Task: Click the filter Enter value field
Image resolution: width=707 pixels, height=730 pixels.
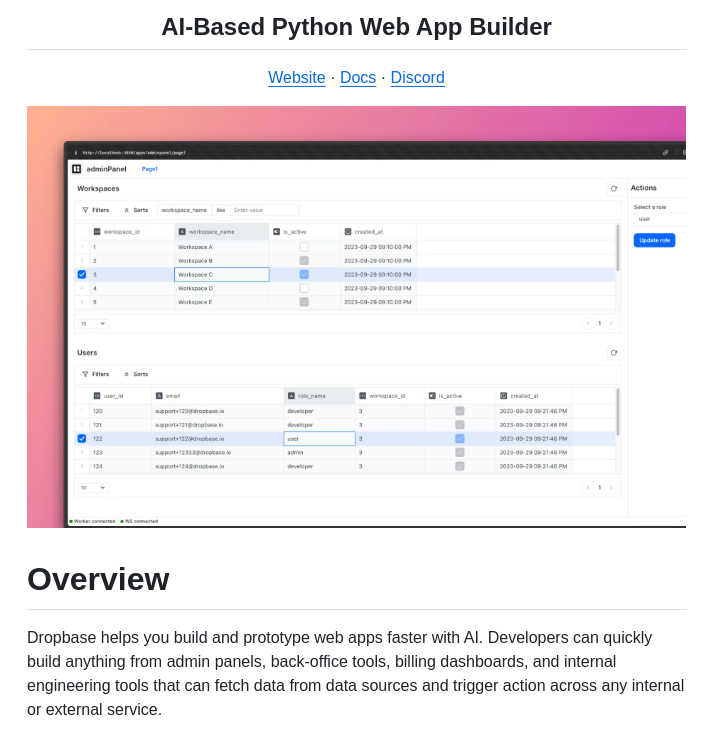Action: click(x=264, y=210)
